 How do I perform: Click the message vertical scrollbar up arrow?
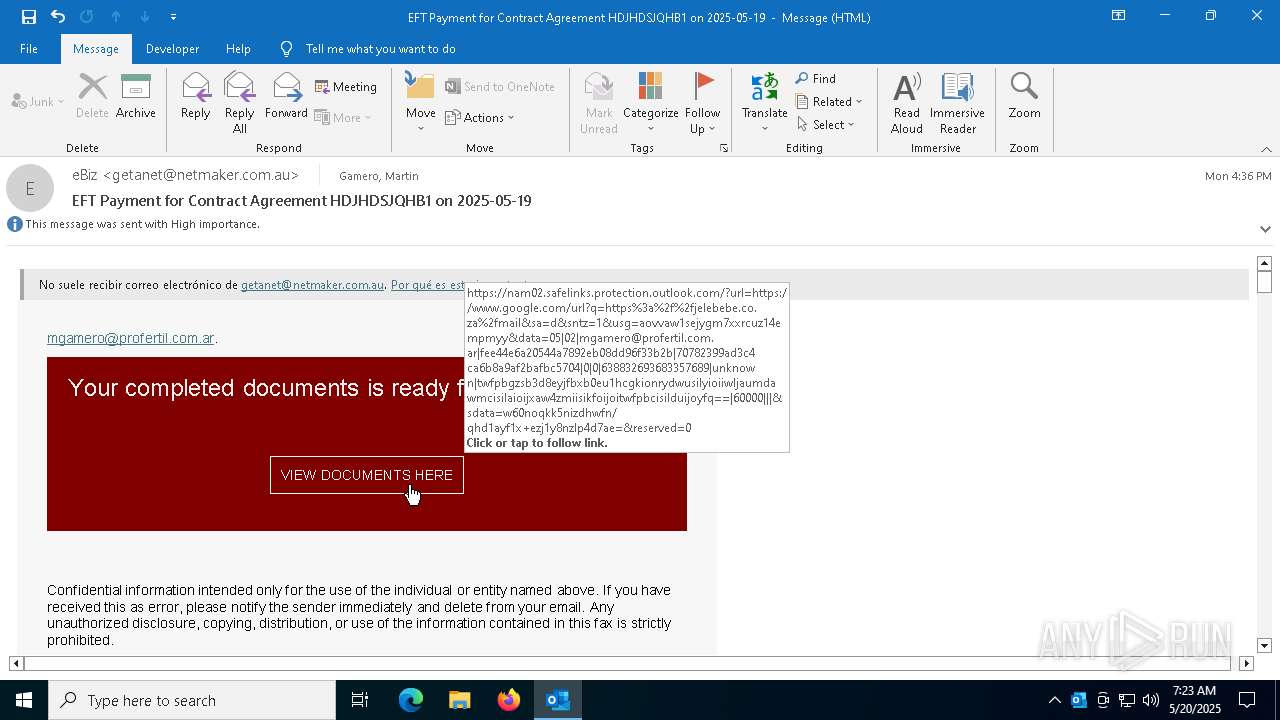point(1264,263)
